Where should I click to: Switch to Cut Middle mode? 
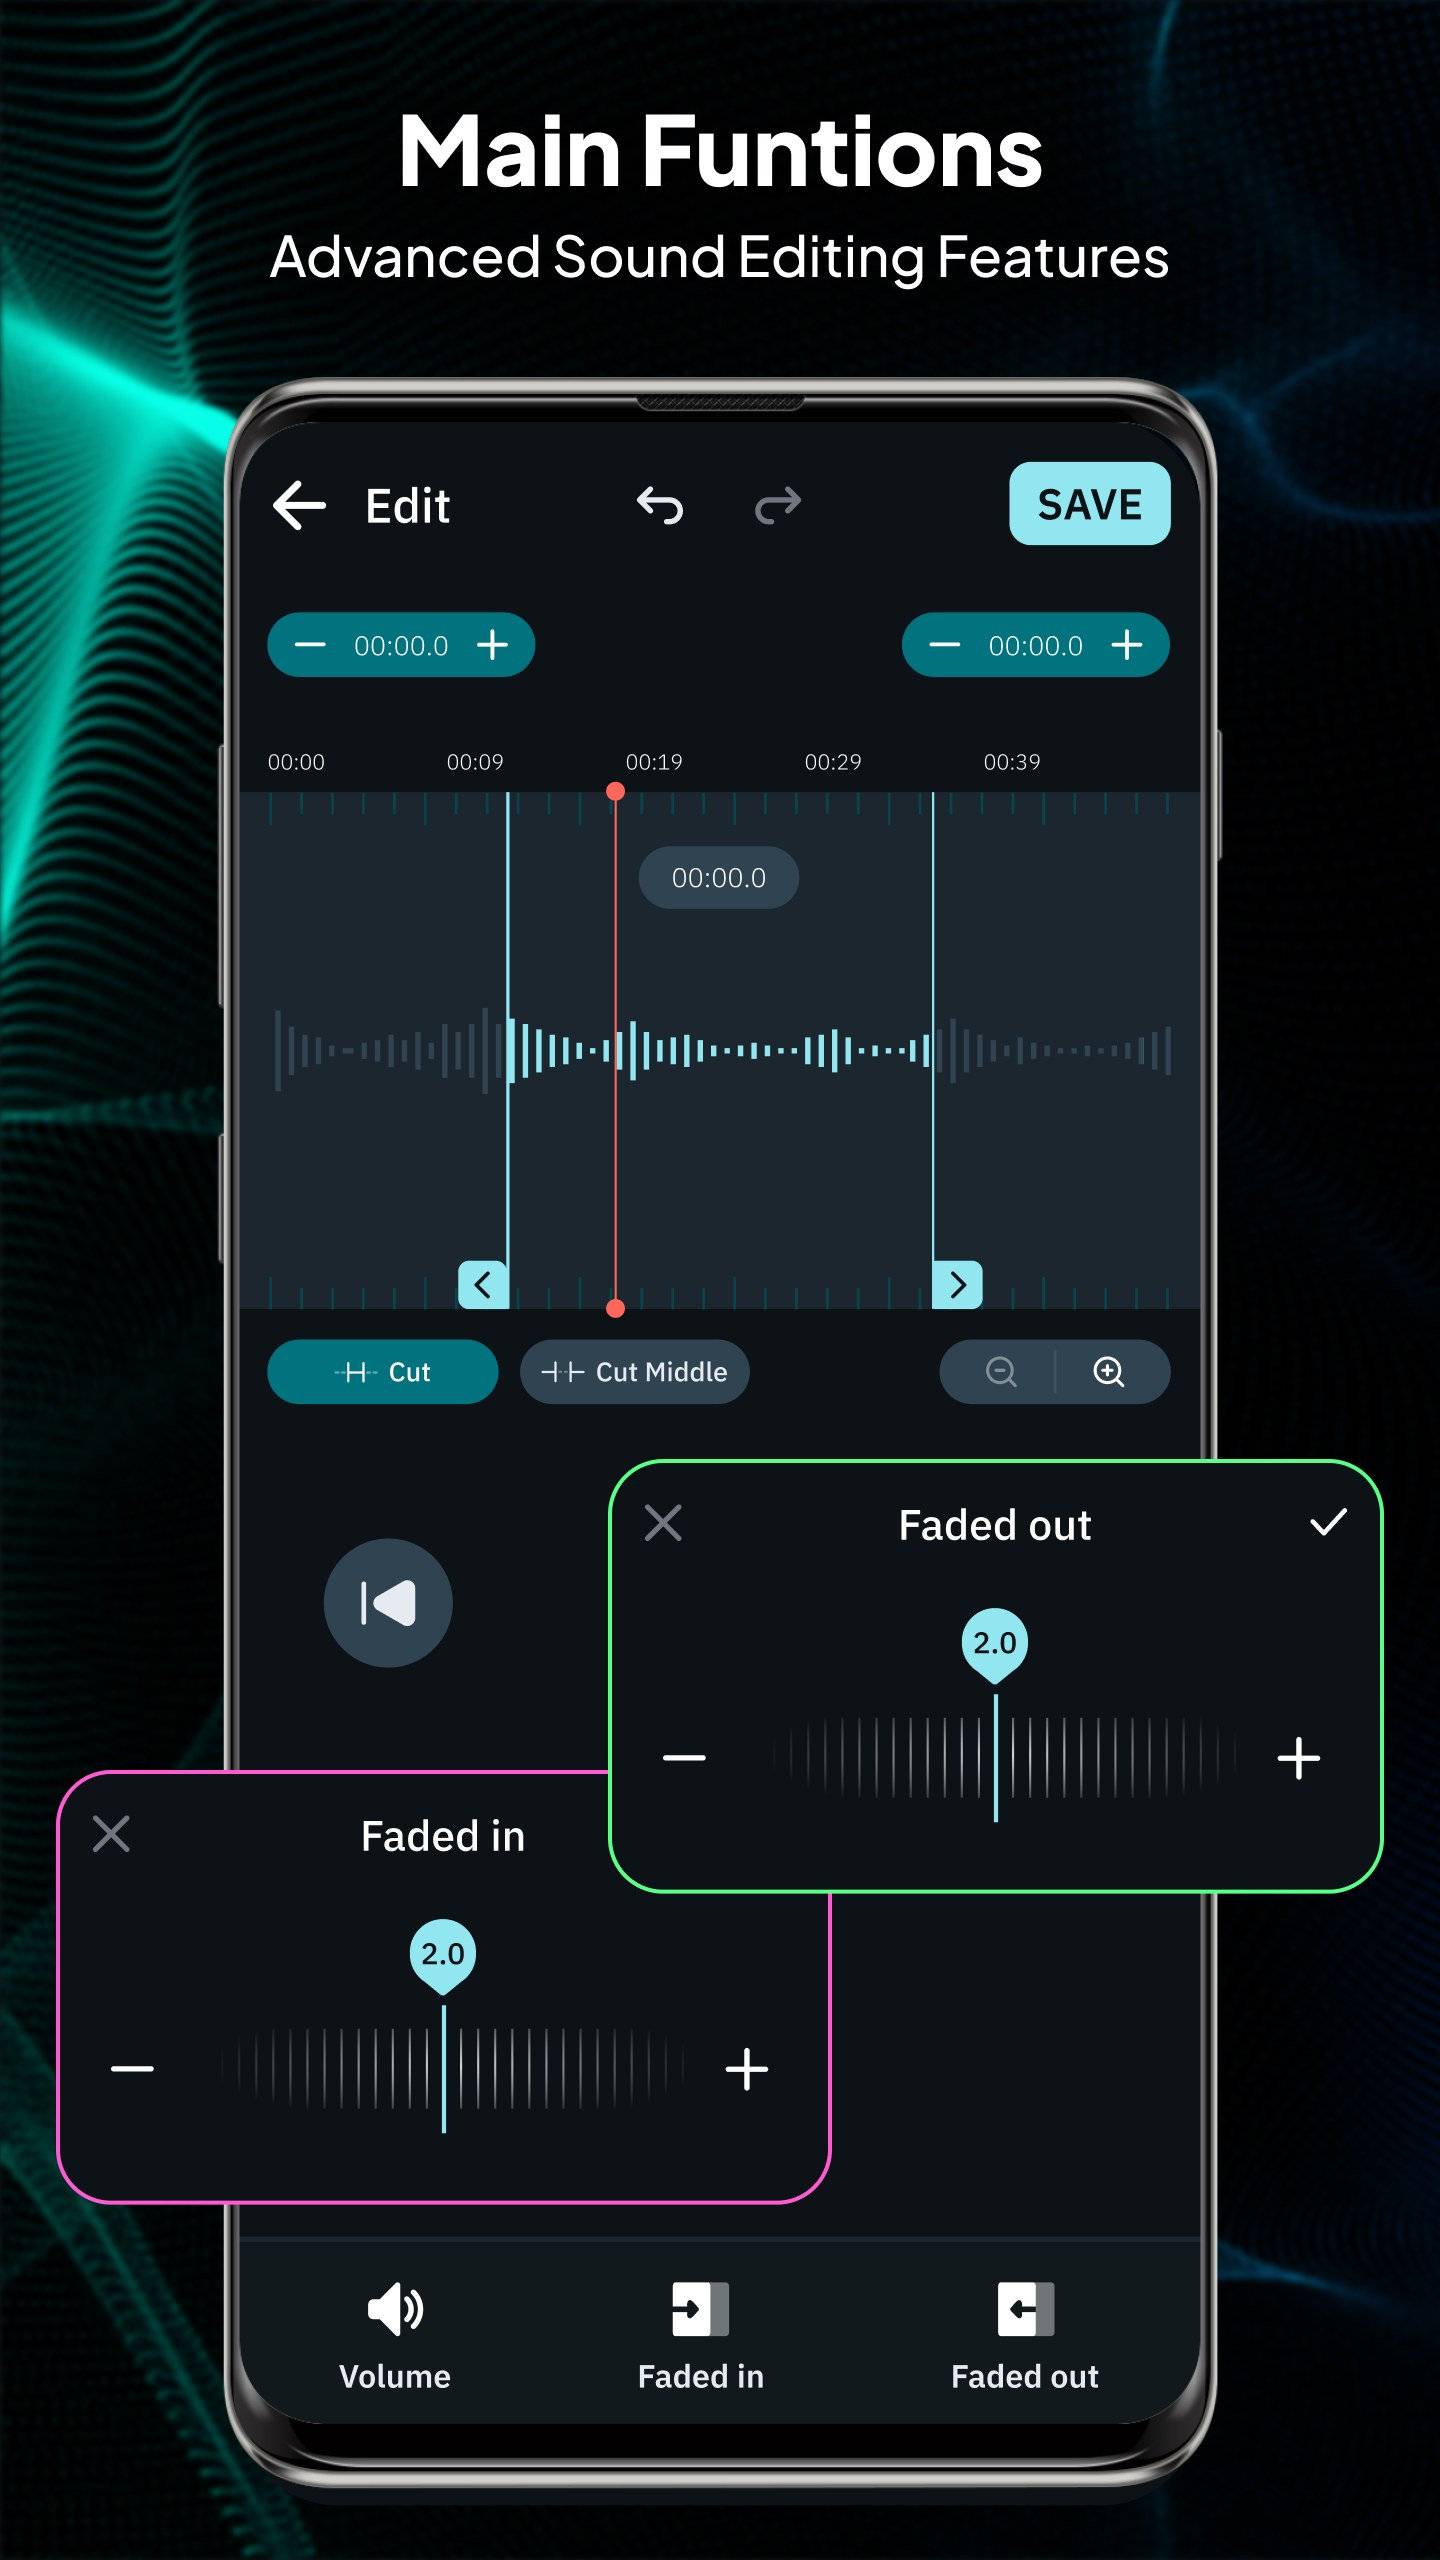click(x=635, y=1372)
